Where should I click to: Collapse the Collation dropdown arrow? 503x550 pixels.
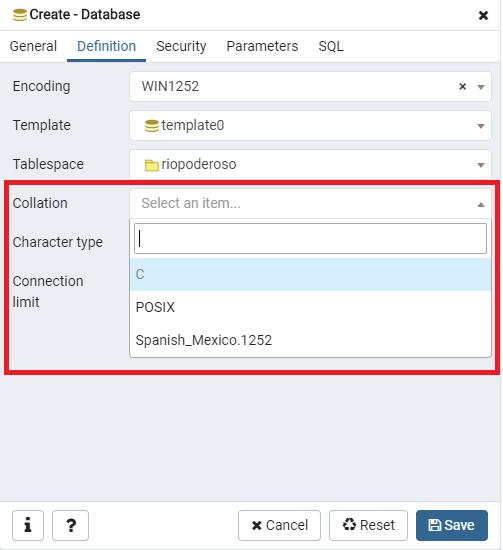481,204
